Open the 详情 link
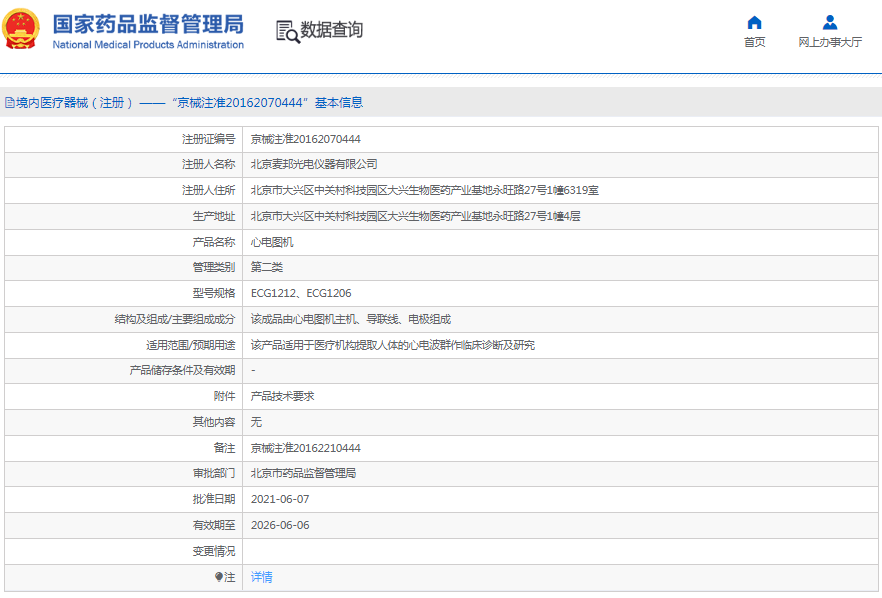 [261, 577]
